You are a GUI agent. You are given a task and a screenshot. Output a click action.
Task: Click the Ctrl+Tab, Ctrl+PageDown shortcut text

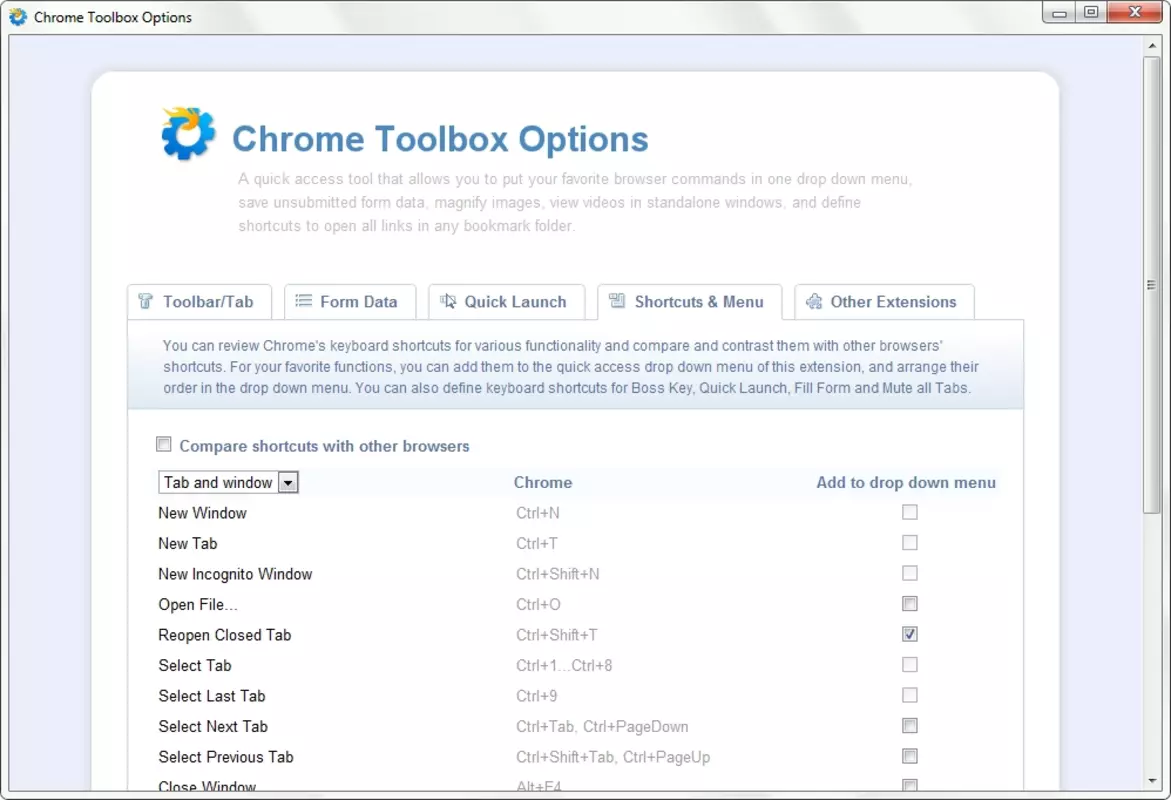click(x=602, y=727)
